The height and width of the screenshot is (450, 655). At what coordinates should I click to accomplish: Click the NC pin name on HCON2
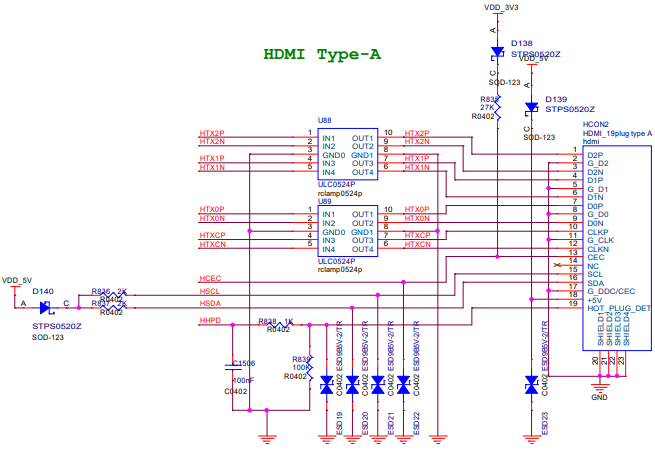coord(593,266)
